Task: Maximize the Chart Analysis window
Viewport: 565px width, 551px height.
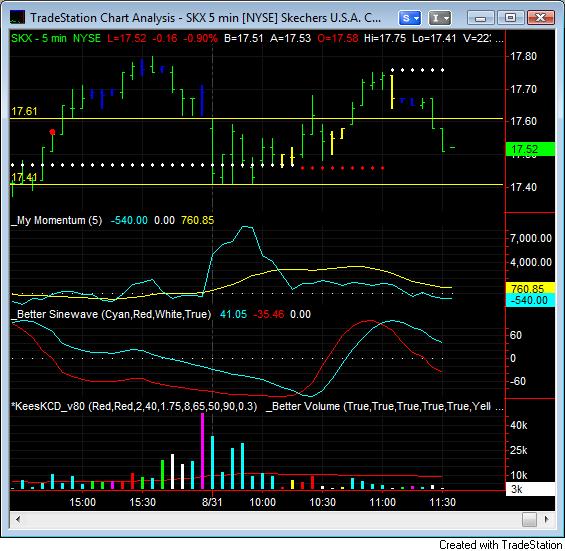Action: point(510,18)
